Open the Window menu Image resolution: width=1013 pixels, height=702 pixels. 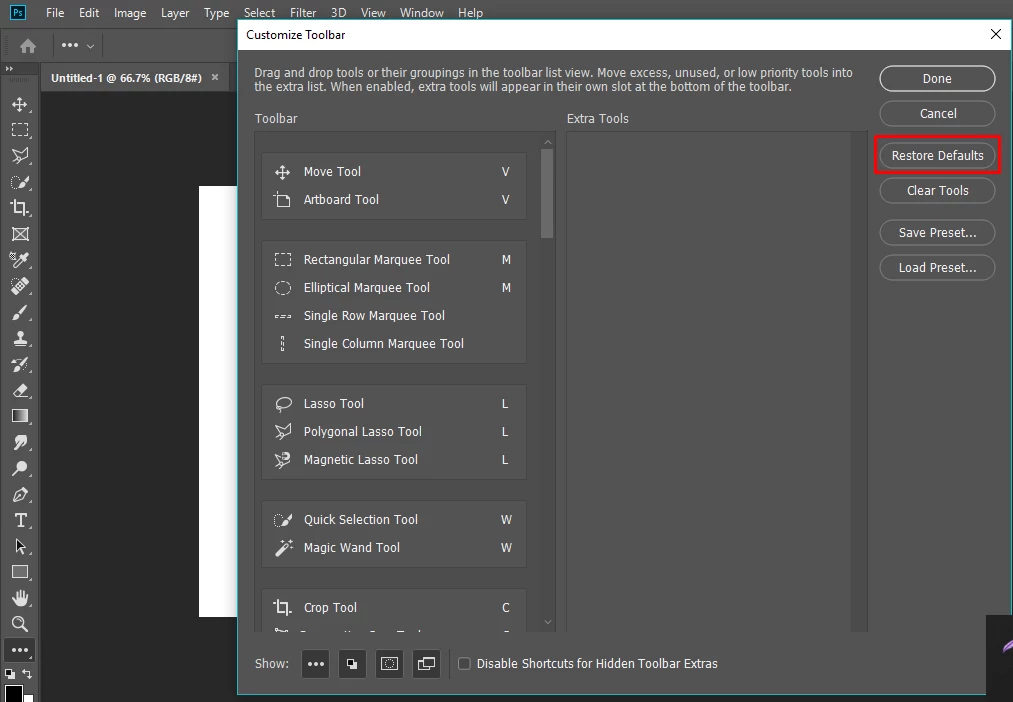[422, 12]
